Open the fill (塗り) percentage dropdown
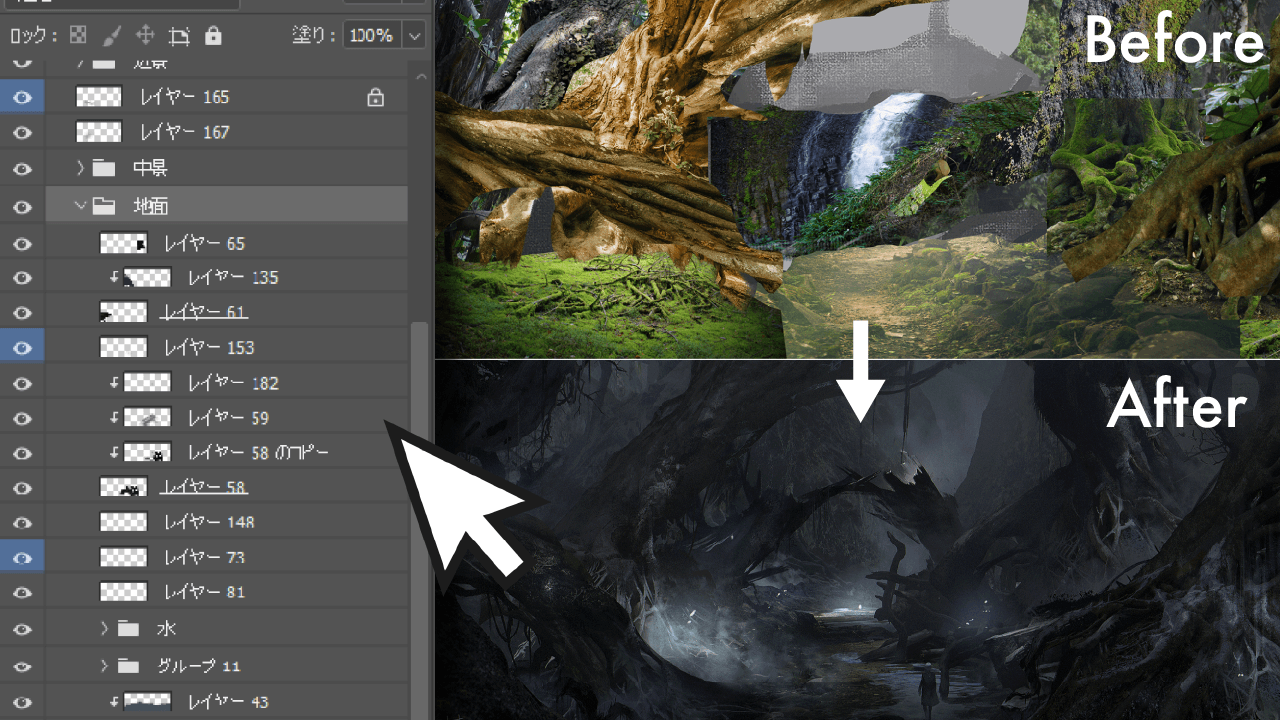 tap(414, 36)
